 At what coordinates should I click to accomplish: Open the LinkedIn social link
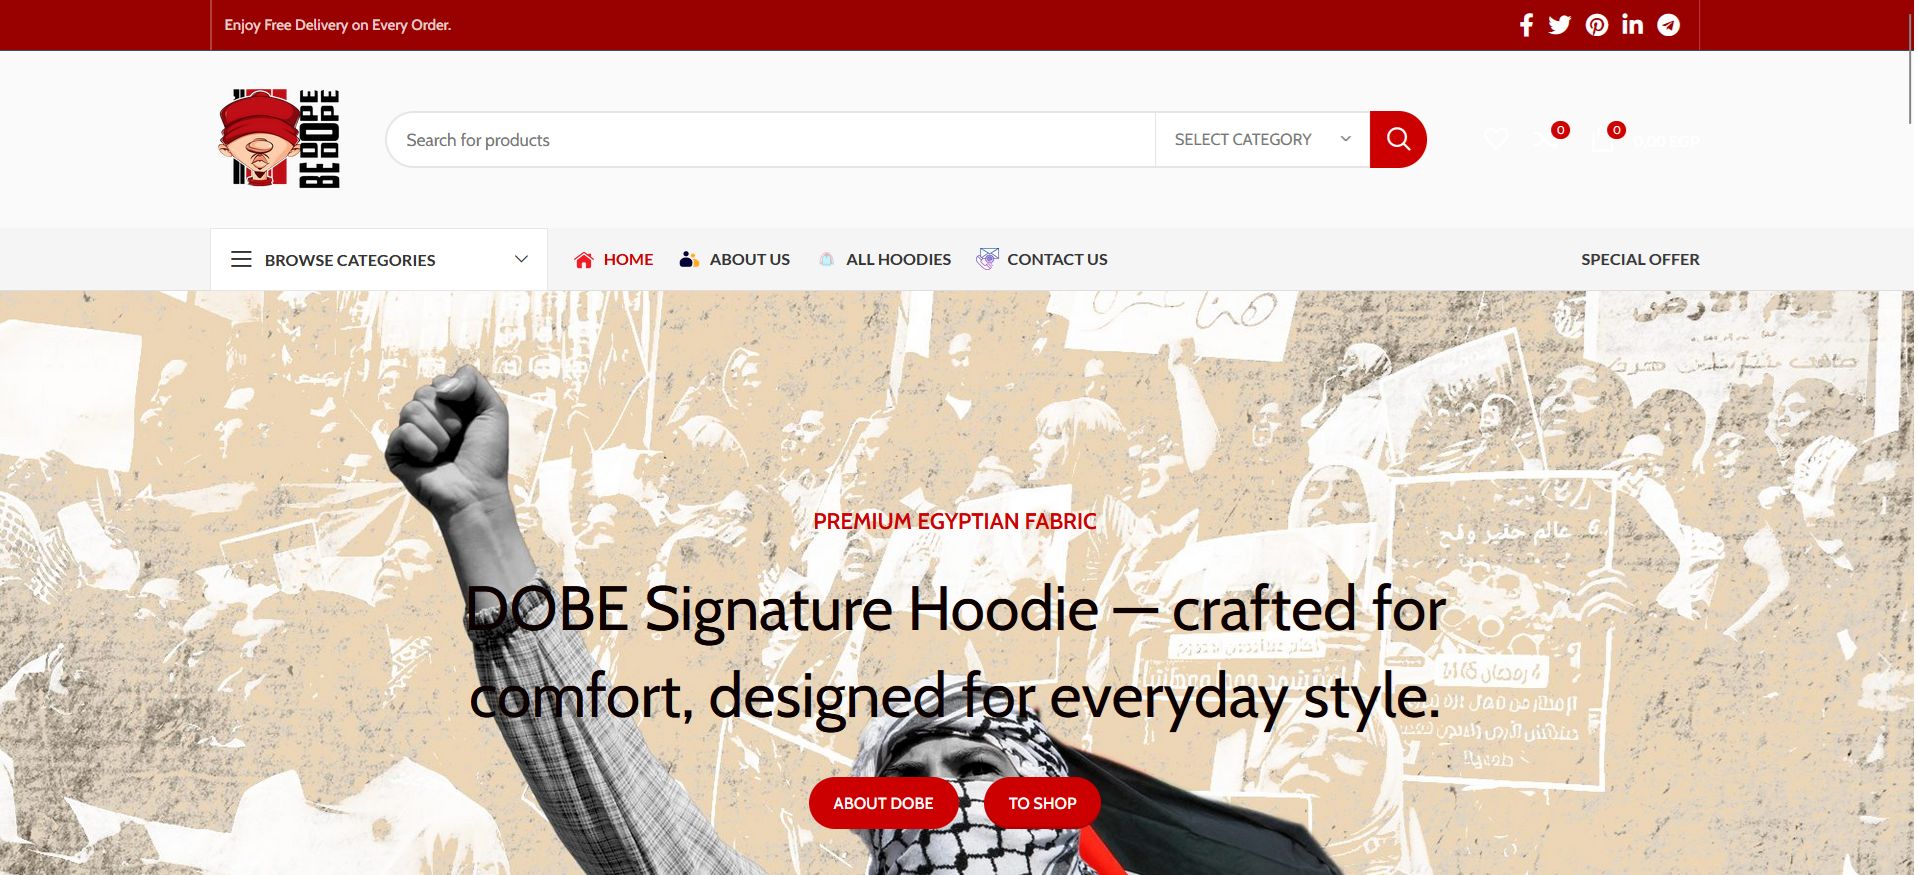click(x=1632, y=25)
